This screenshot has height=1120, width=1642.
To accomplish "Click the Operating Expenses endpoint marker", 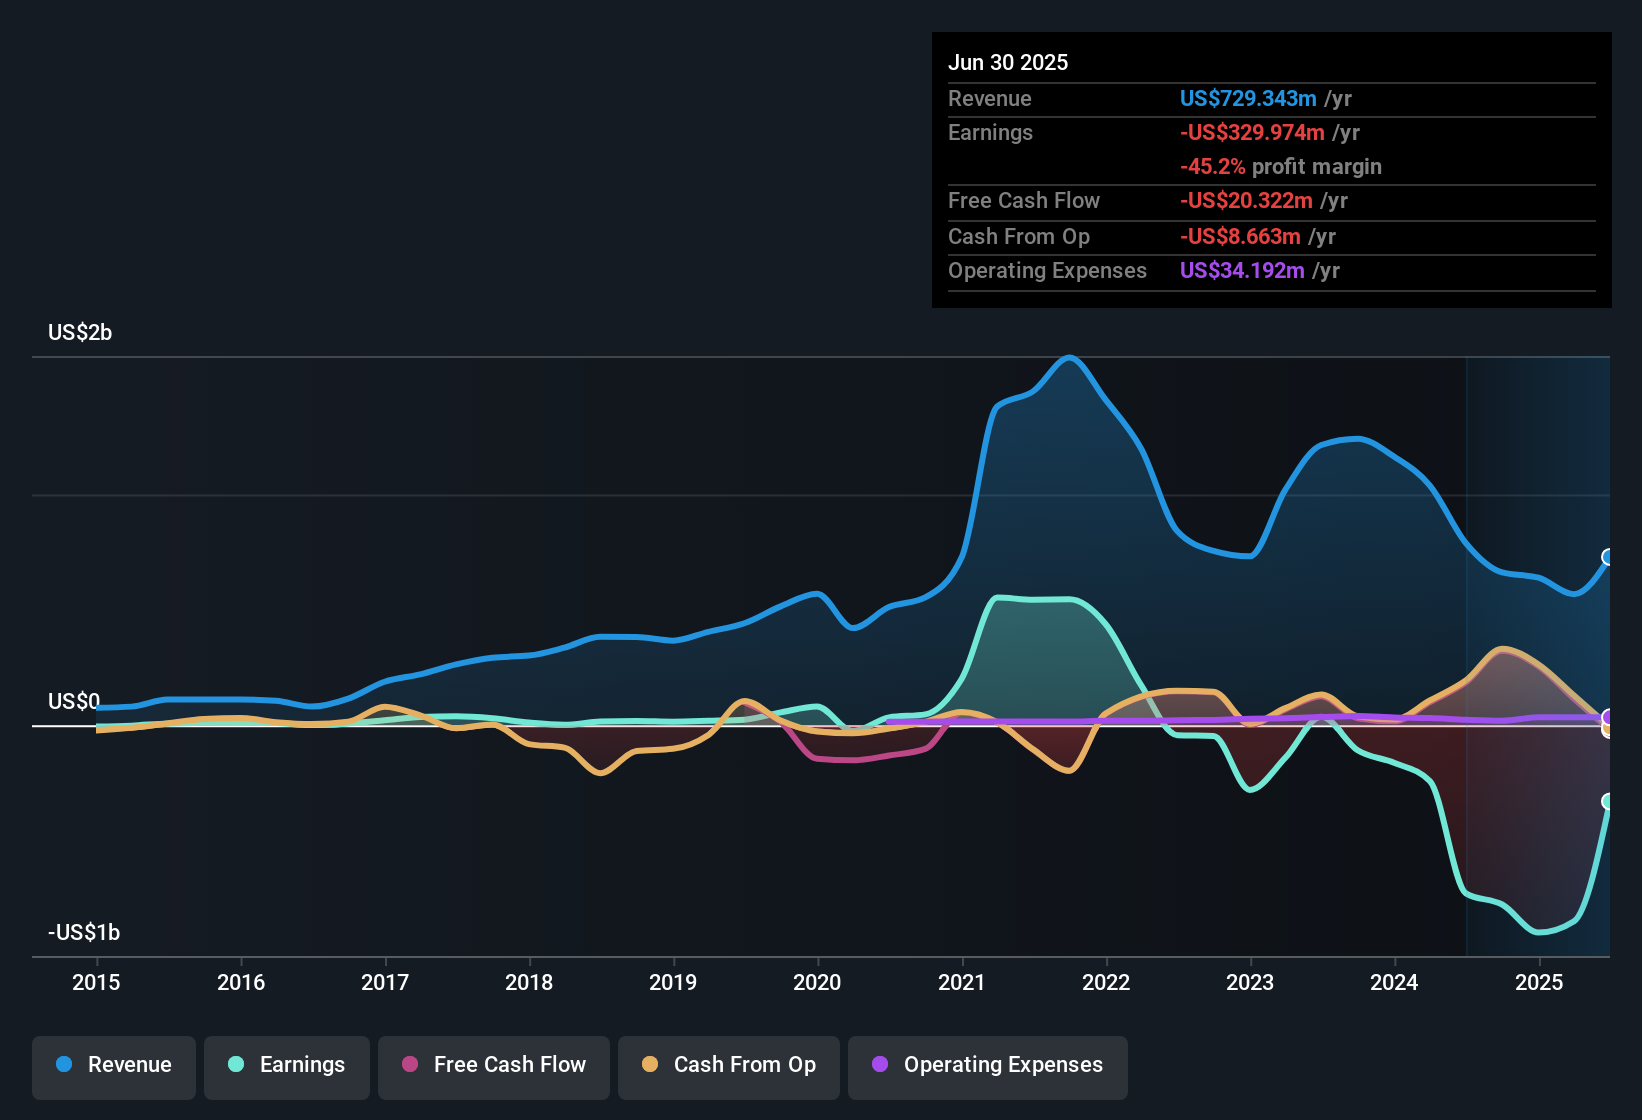I will point(1609,716).
